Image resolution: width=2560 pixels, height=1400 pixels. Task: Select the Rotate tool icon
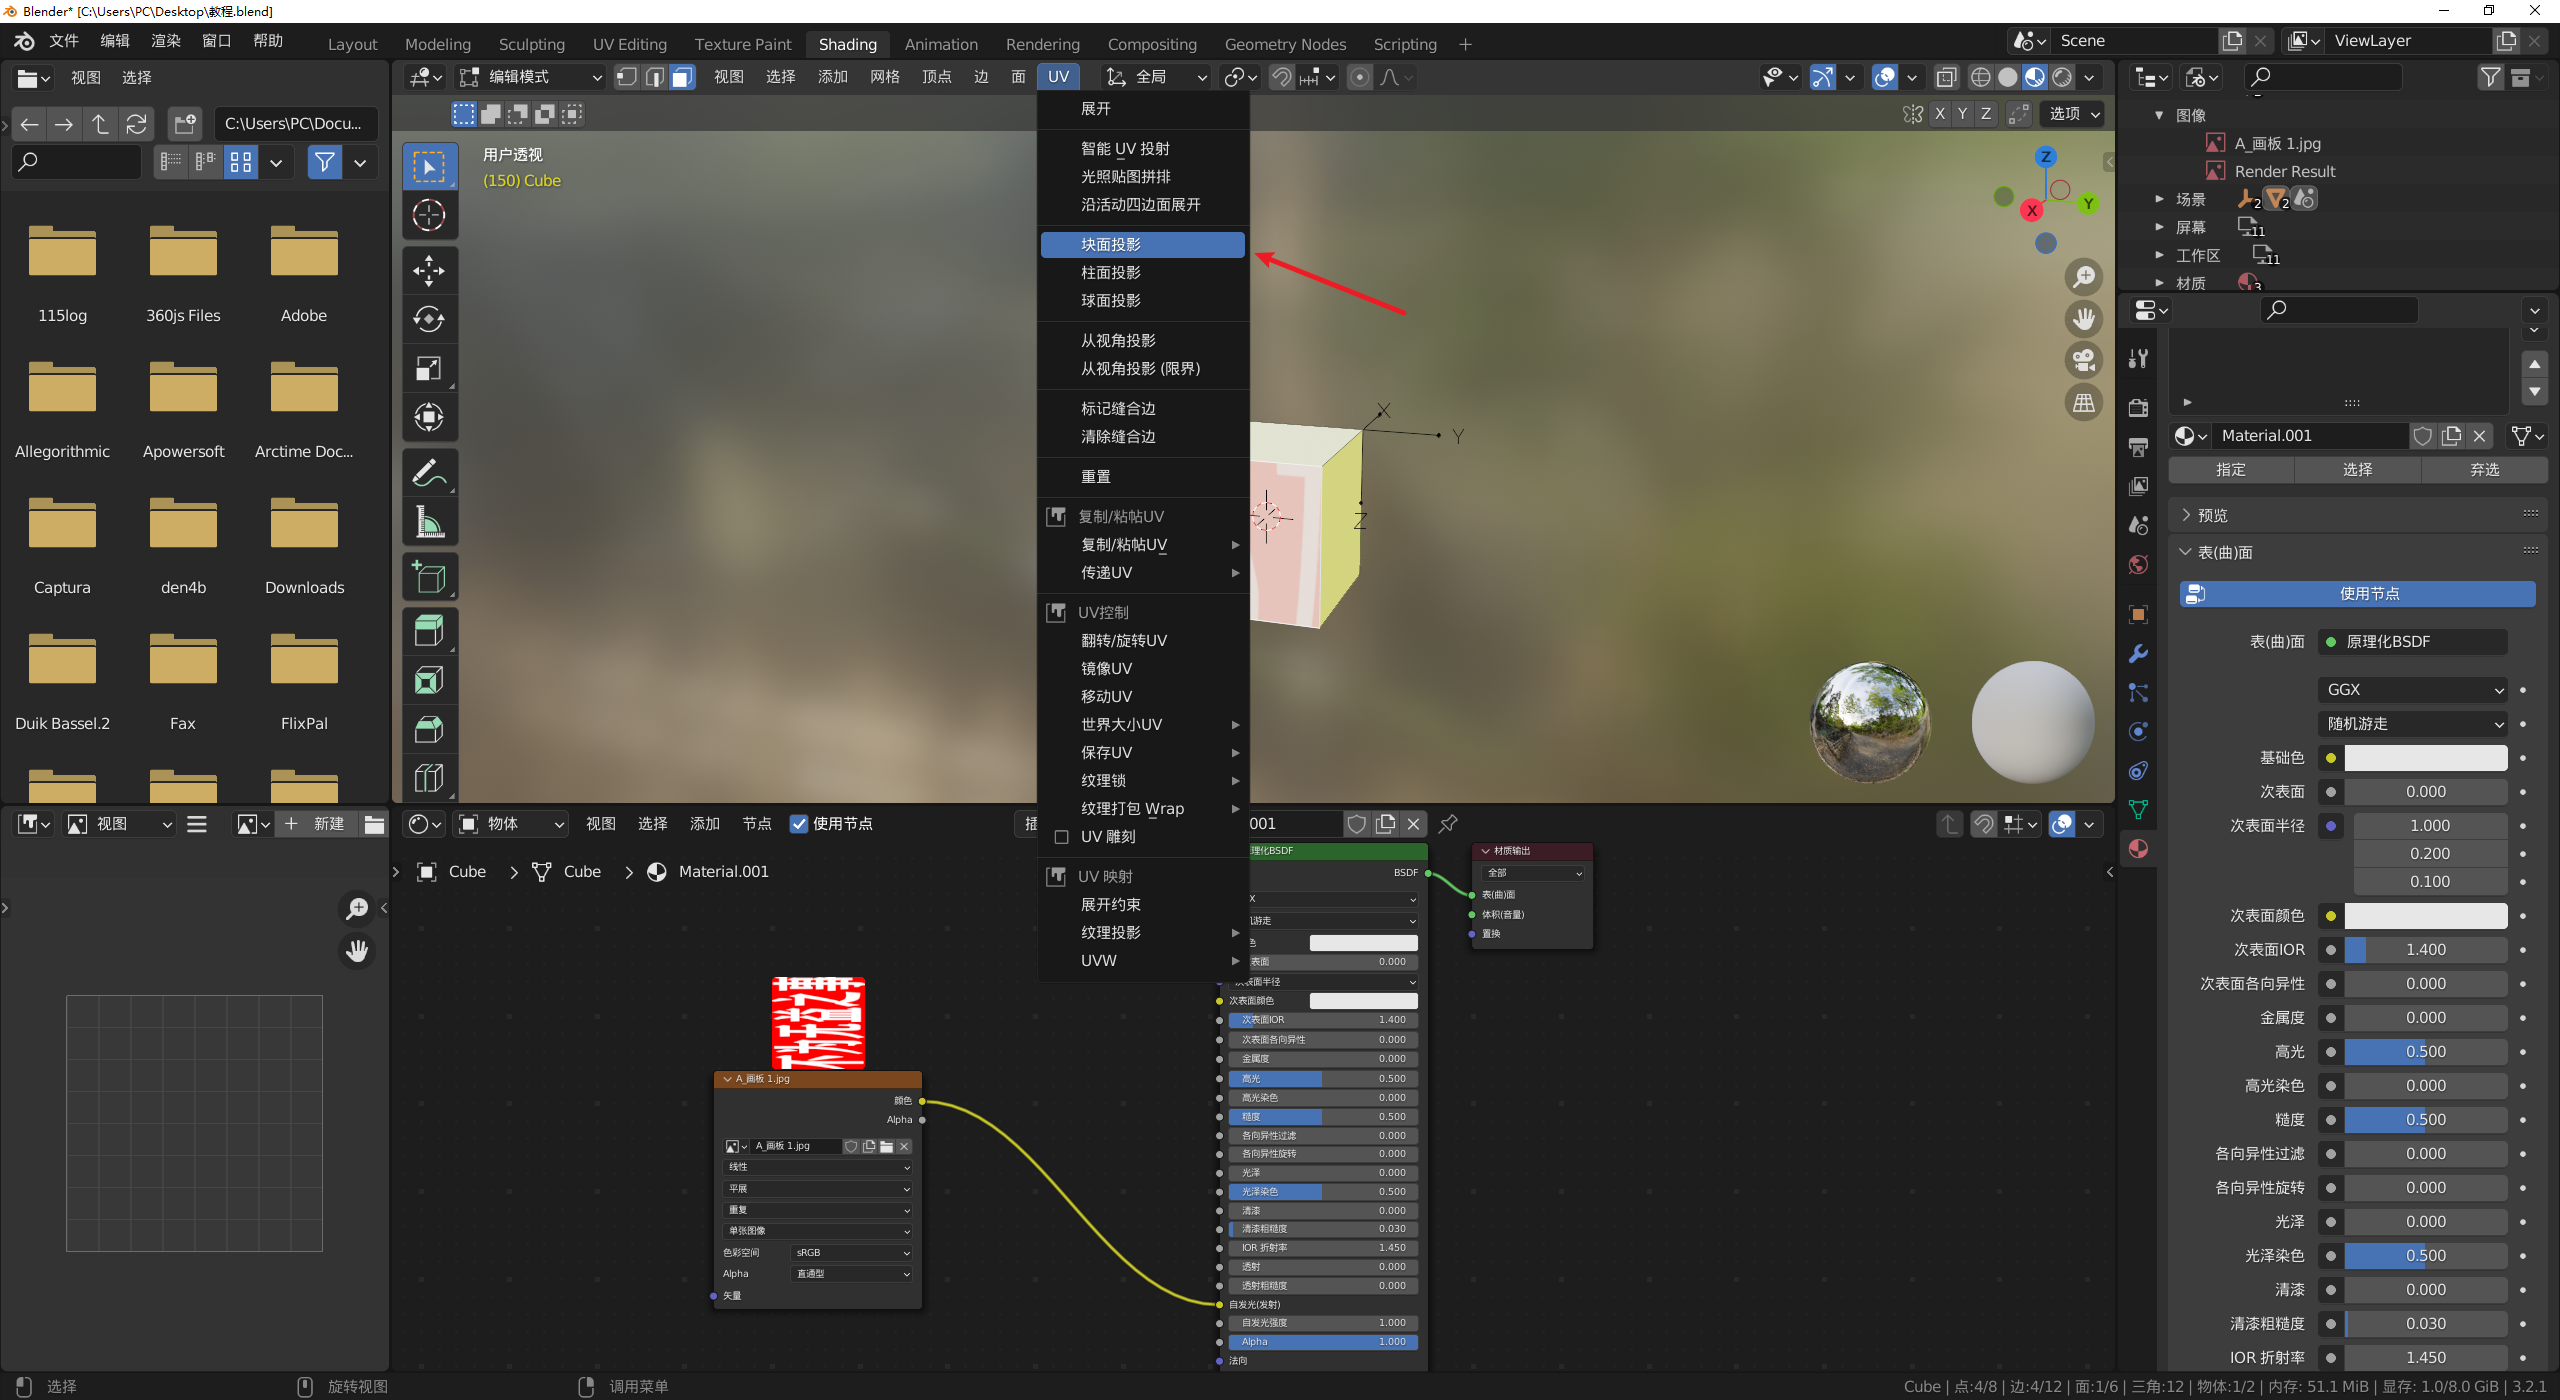tap(429, 319)
